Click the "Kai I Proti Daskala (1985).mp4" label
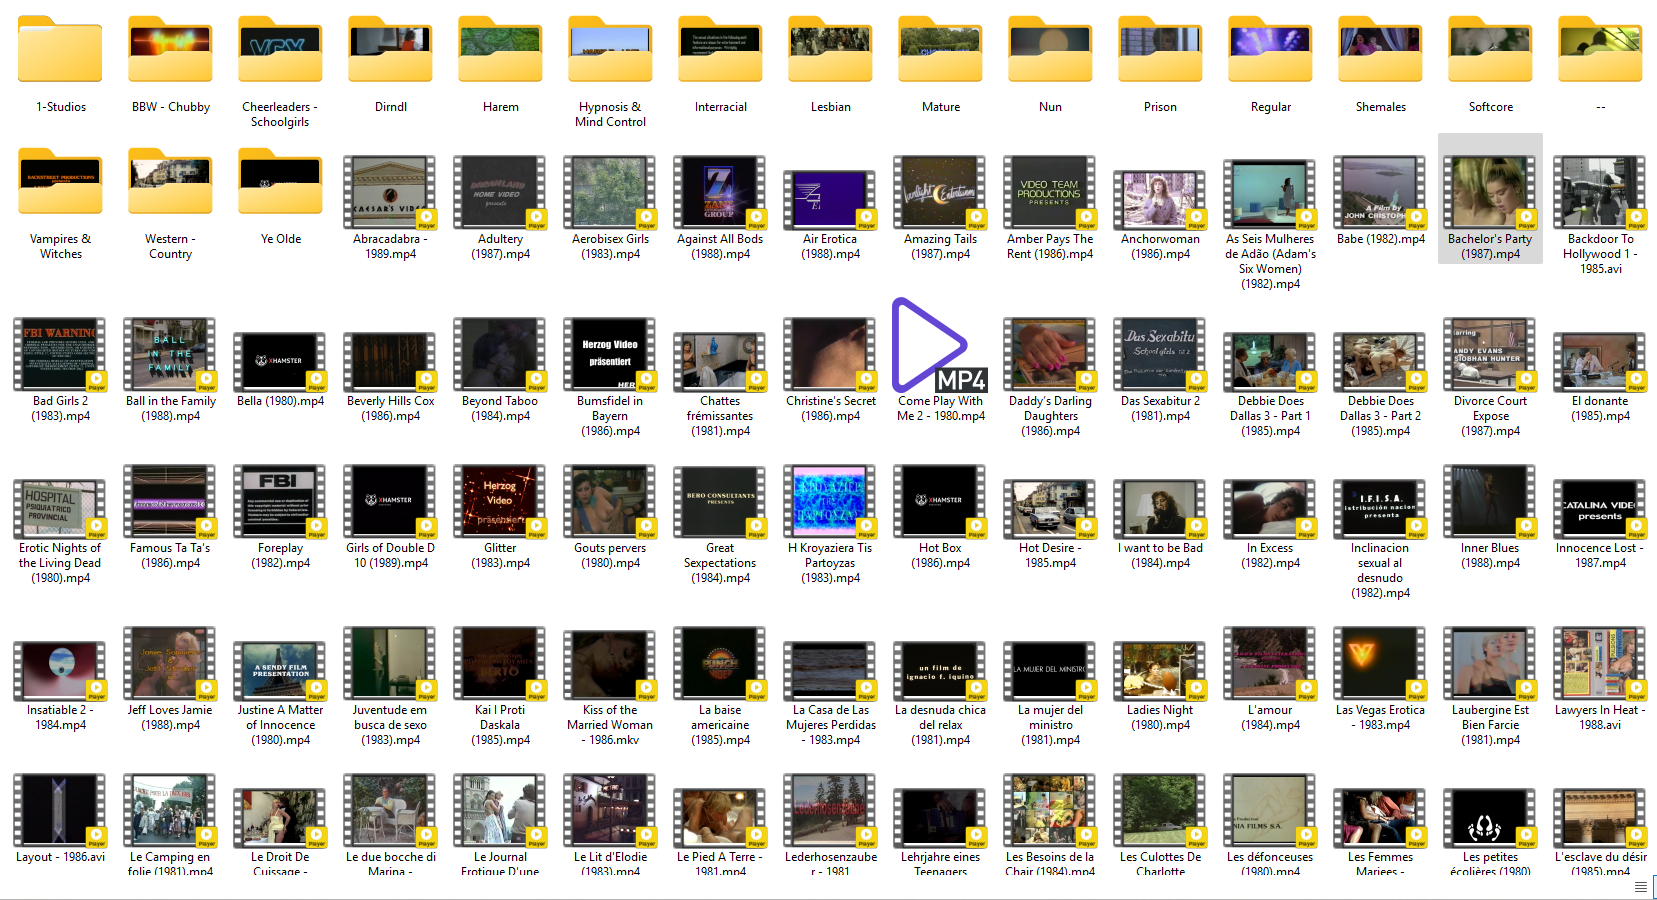1657x900 pixels. tap(500, 725)
